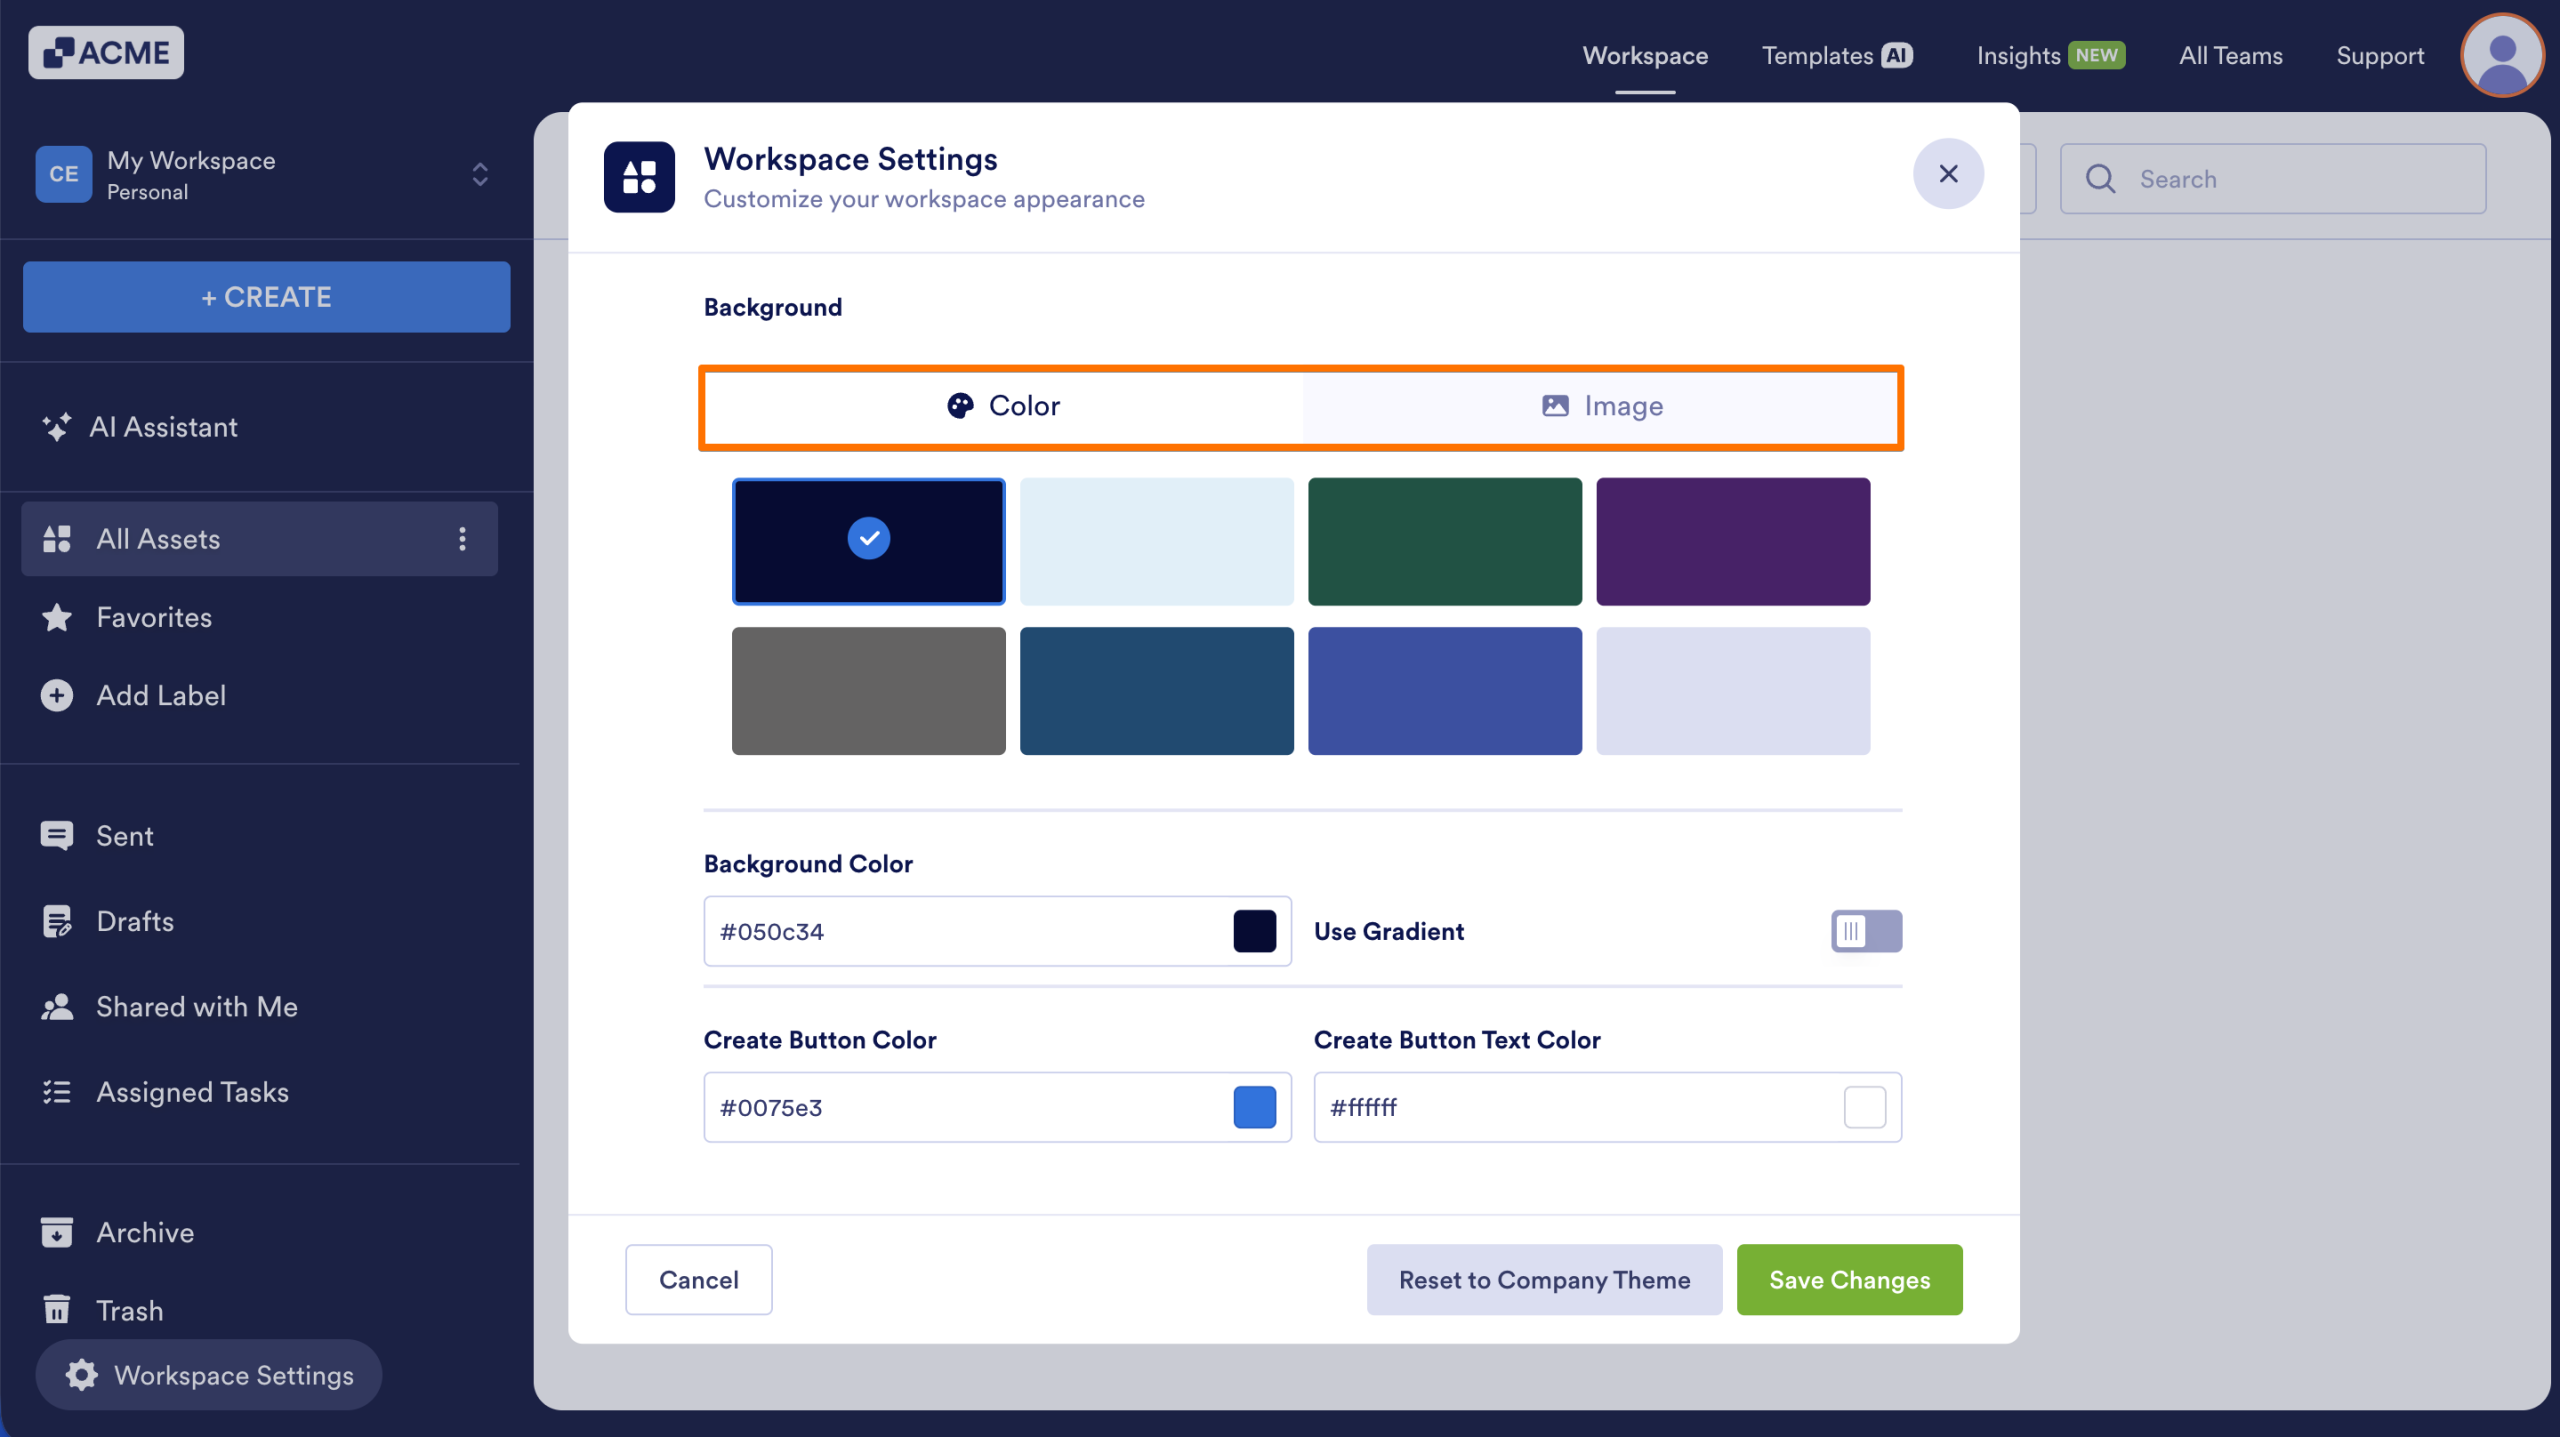Click the ACME logo icon
This screenshot has height=1437, width=2560.
60,52
